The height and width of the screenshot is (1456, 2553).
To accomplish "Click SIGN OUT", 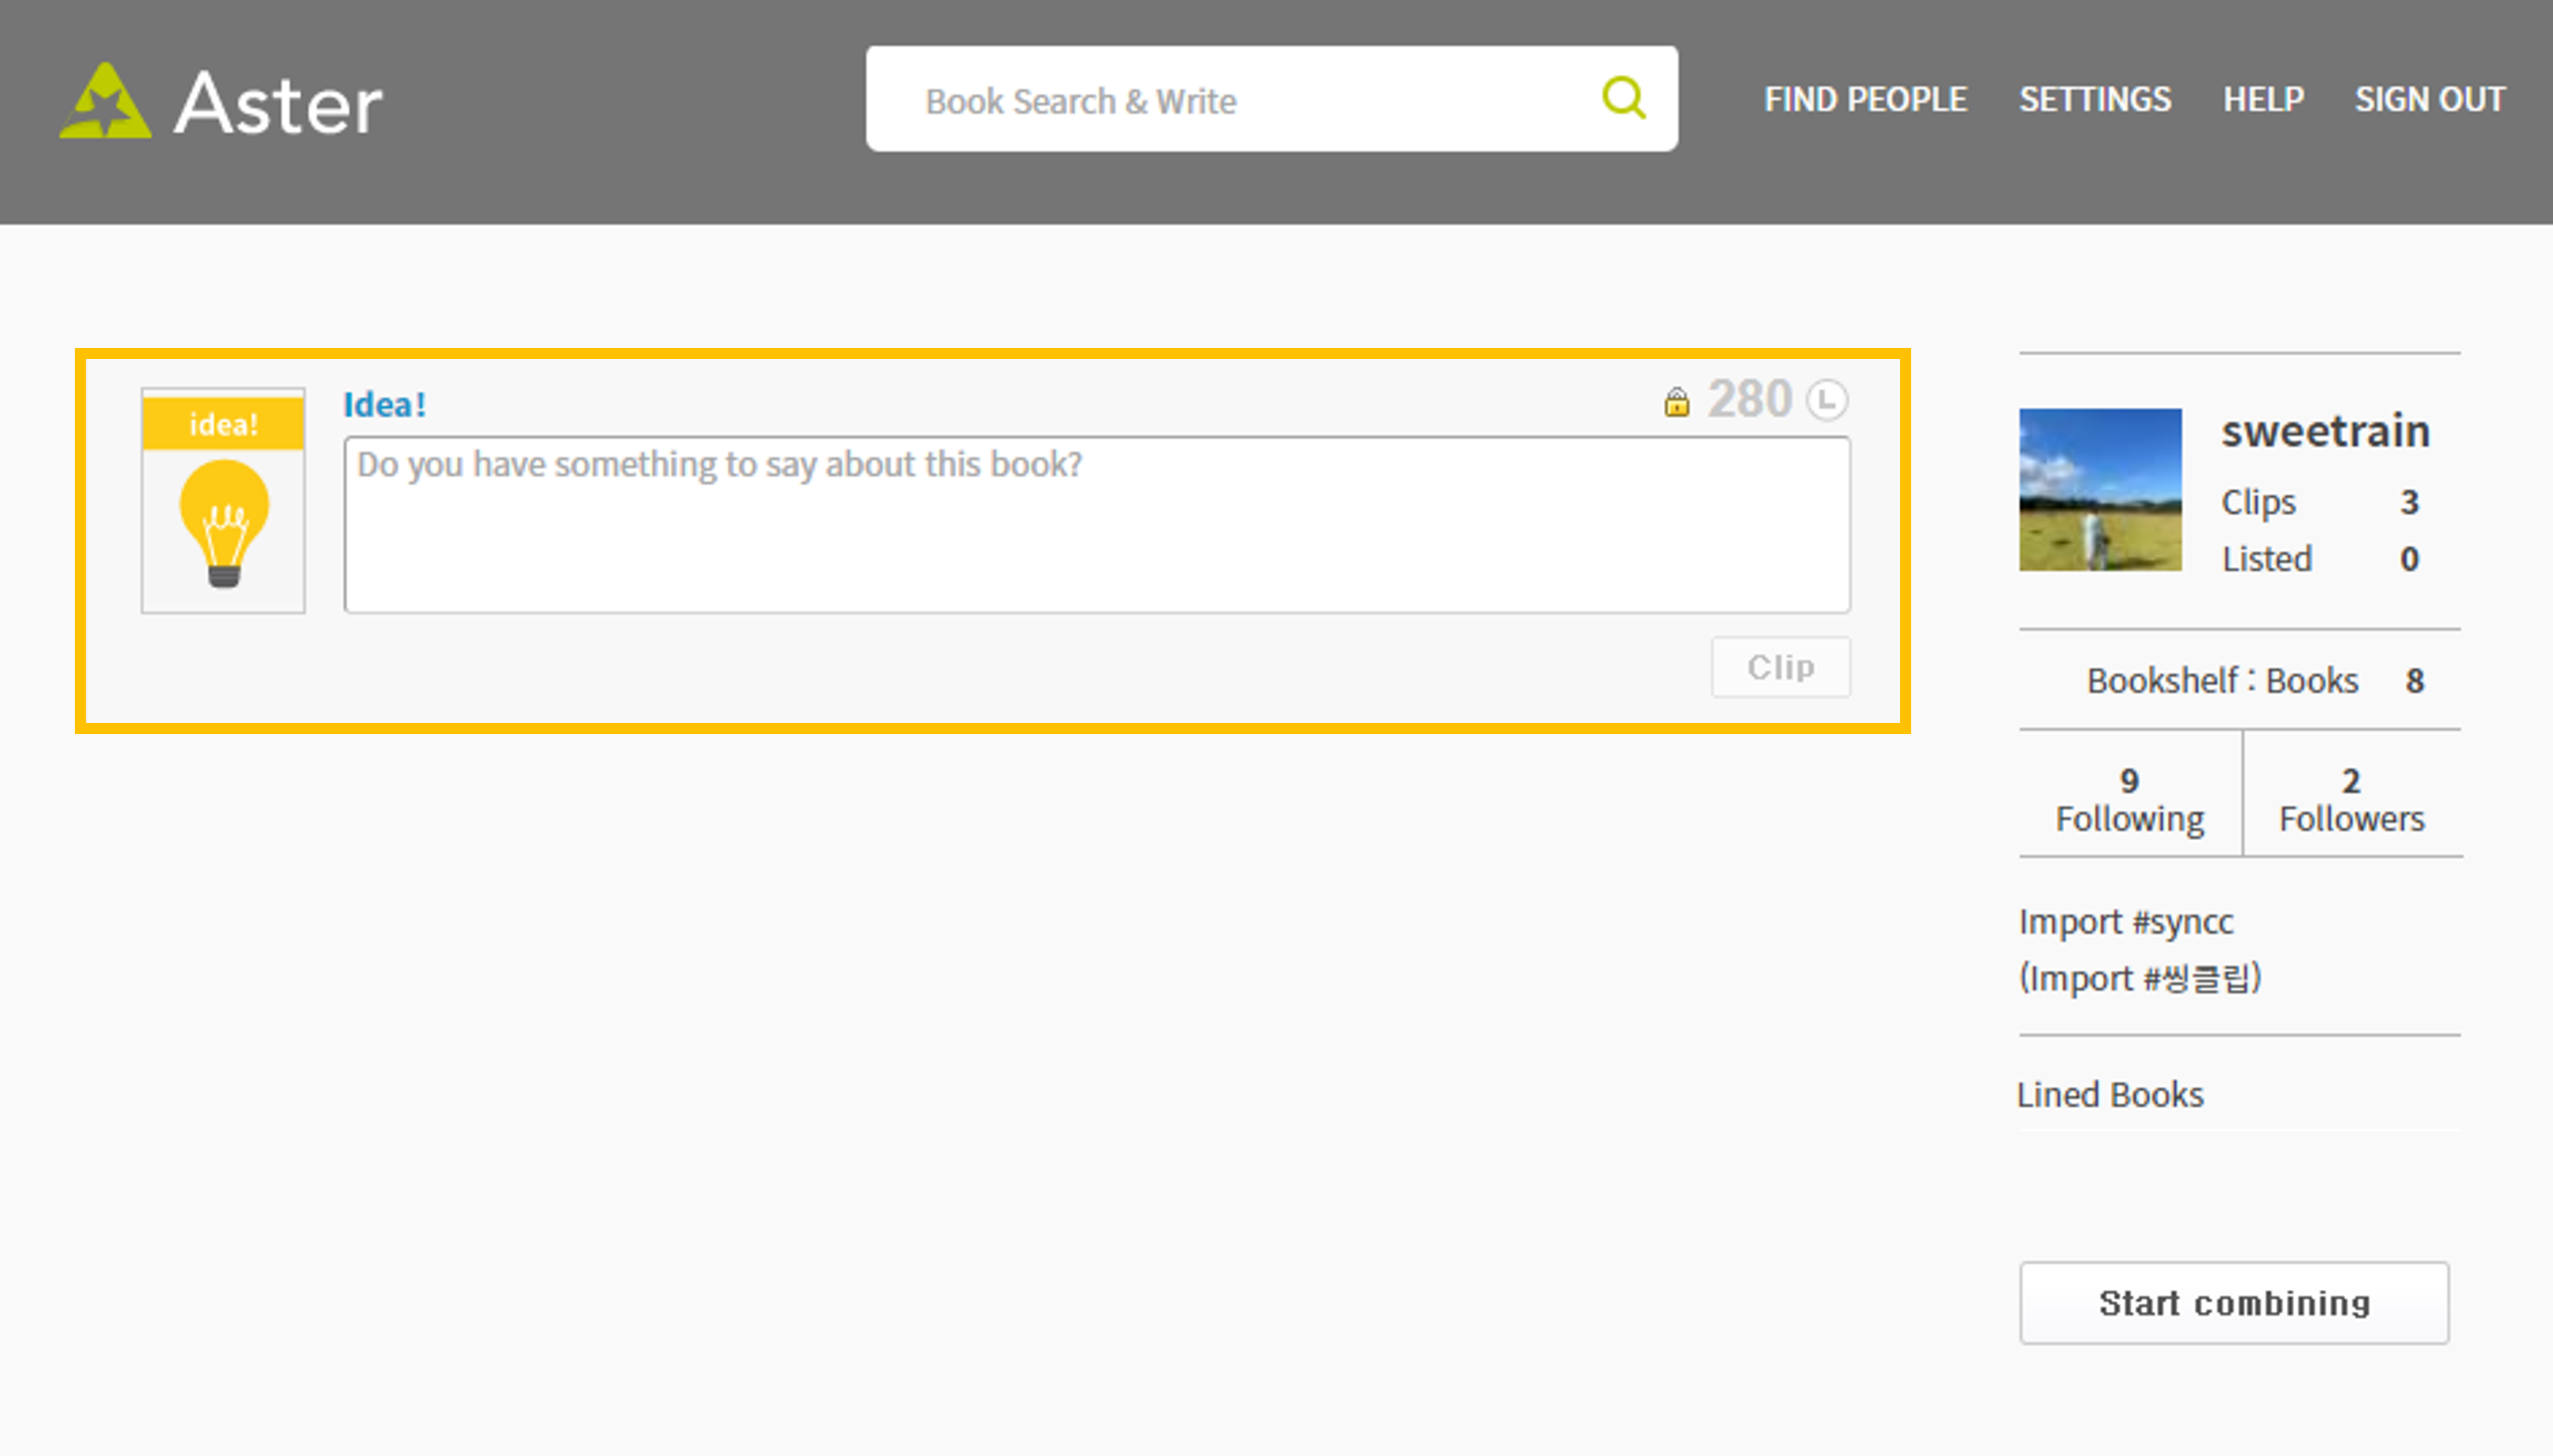I will pyautogui.click(x=2429, y=100).
